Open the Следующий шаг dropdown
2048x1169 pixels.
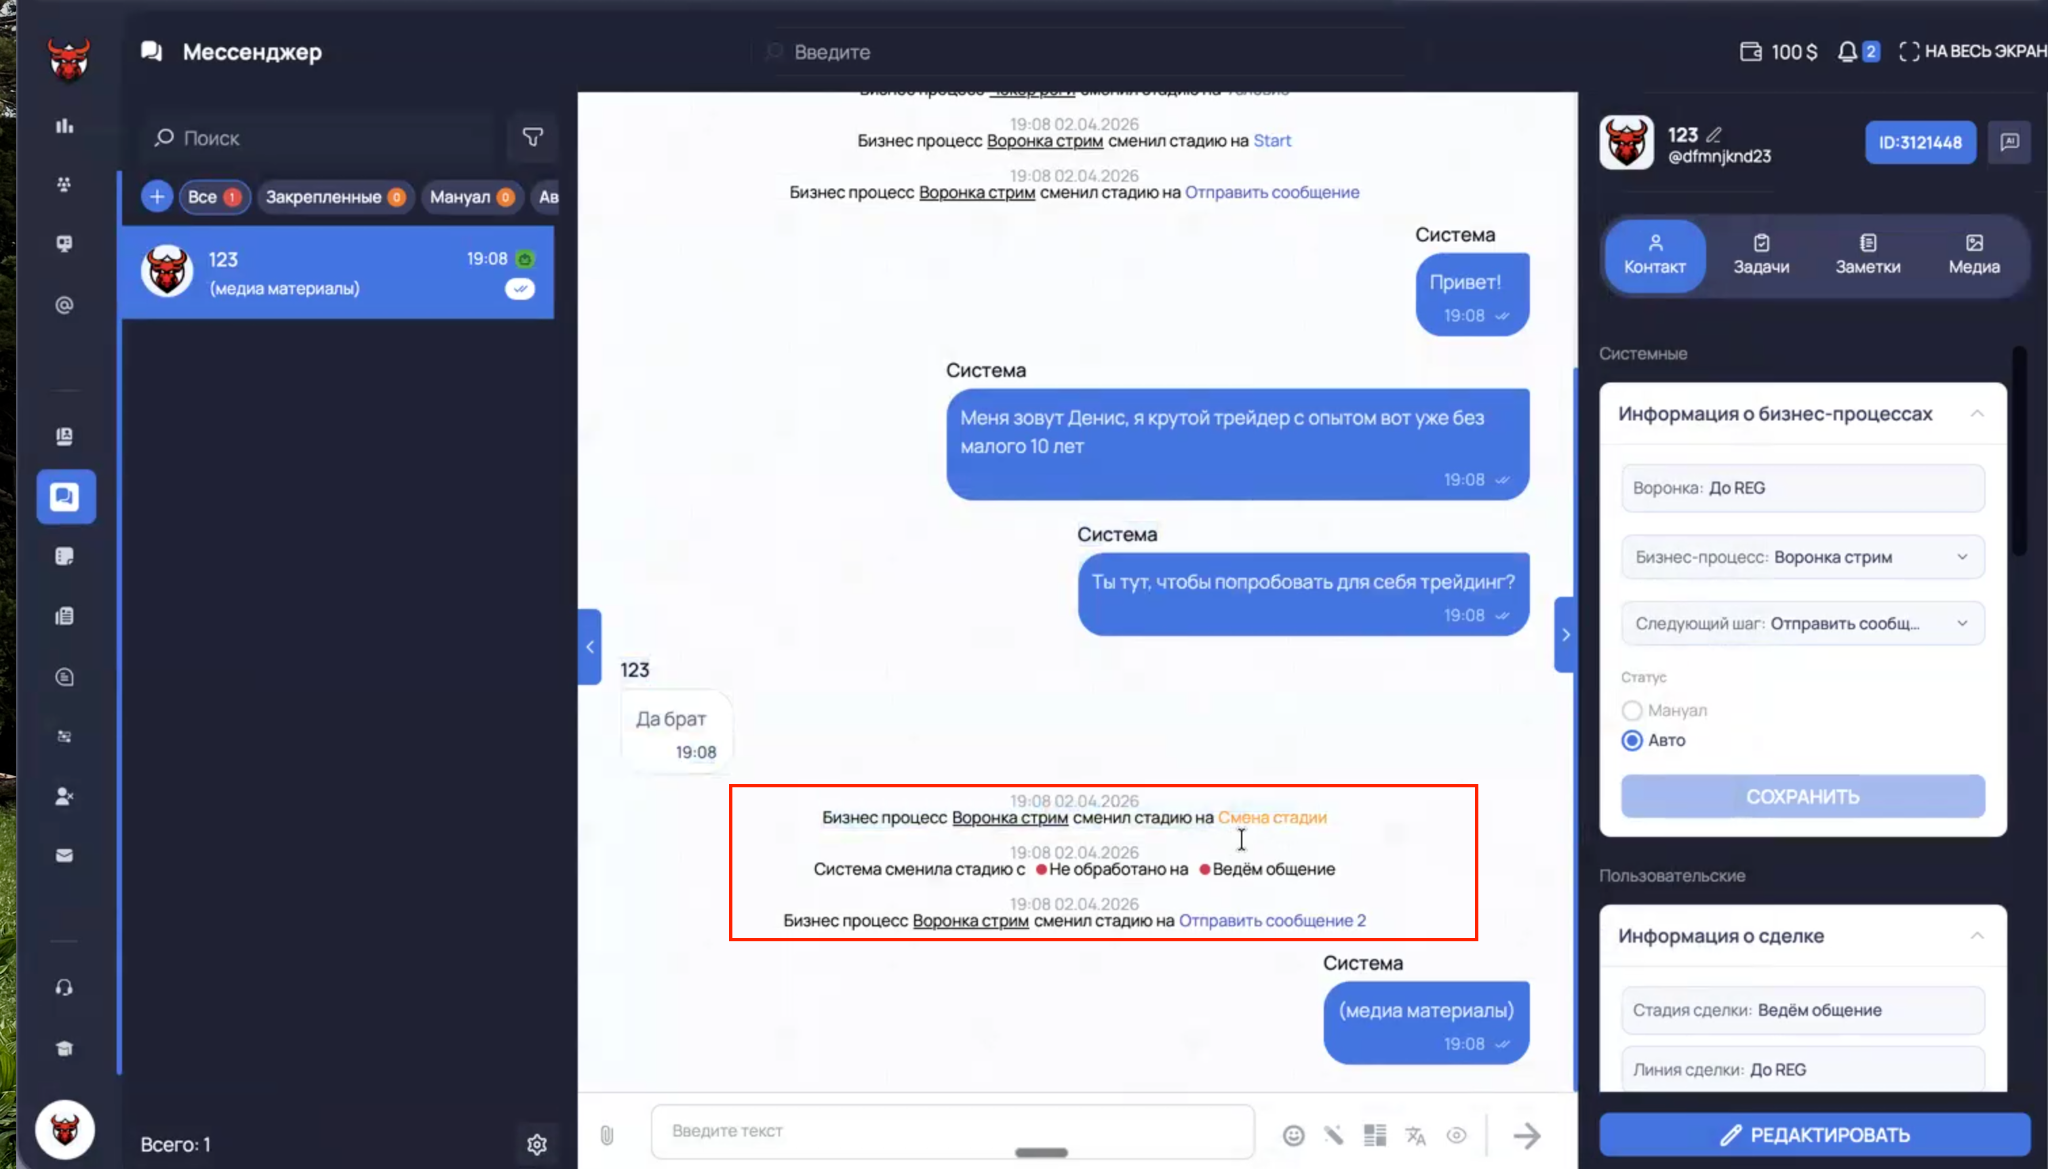pyautogui.click(x=1802, y=623)
